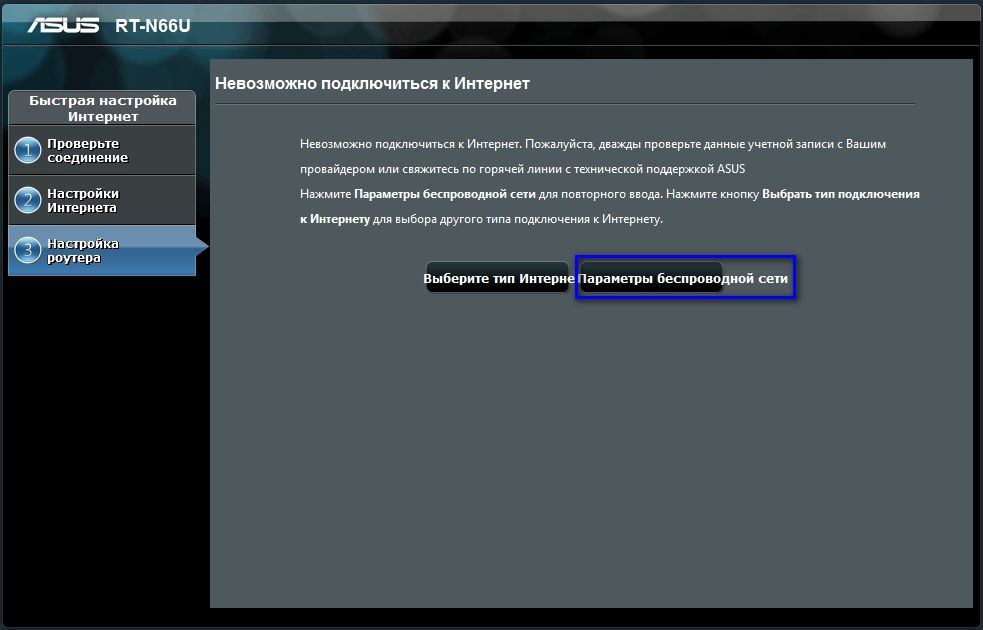
Task: Click the Быстрая настройка Интернет sidebar header
Action: [102, 108]
